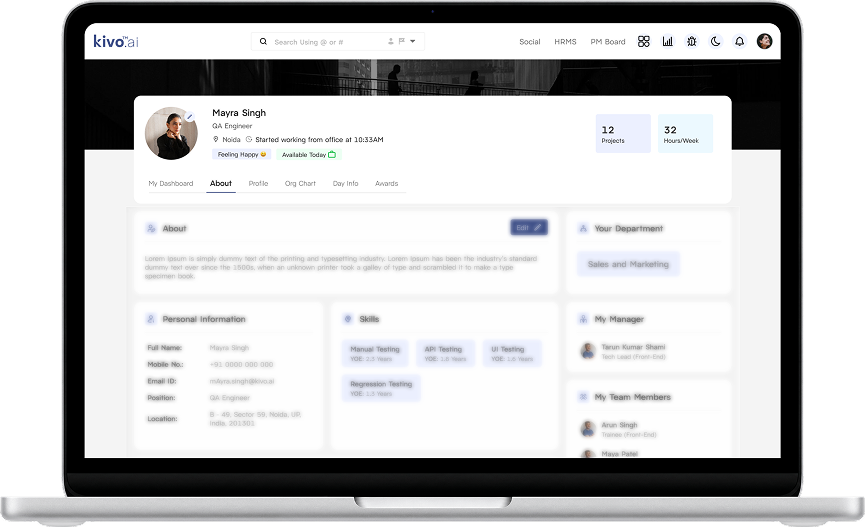Click the Full Name value Mayra Singh
Image resolution: width=865 pixels, height=527 pixels.
click(229, 348)
